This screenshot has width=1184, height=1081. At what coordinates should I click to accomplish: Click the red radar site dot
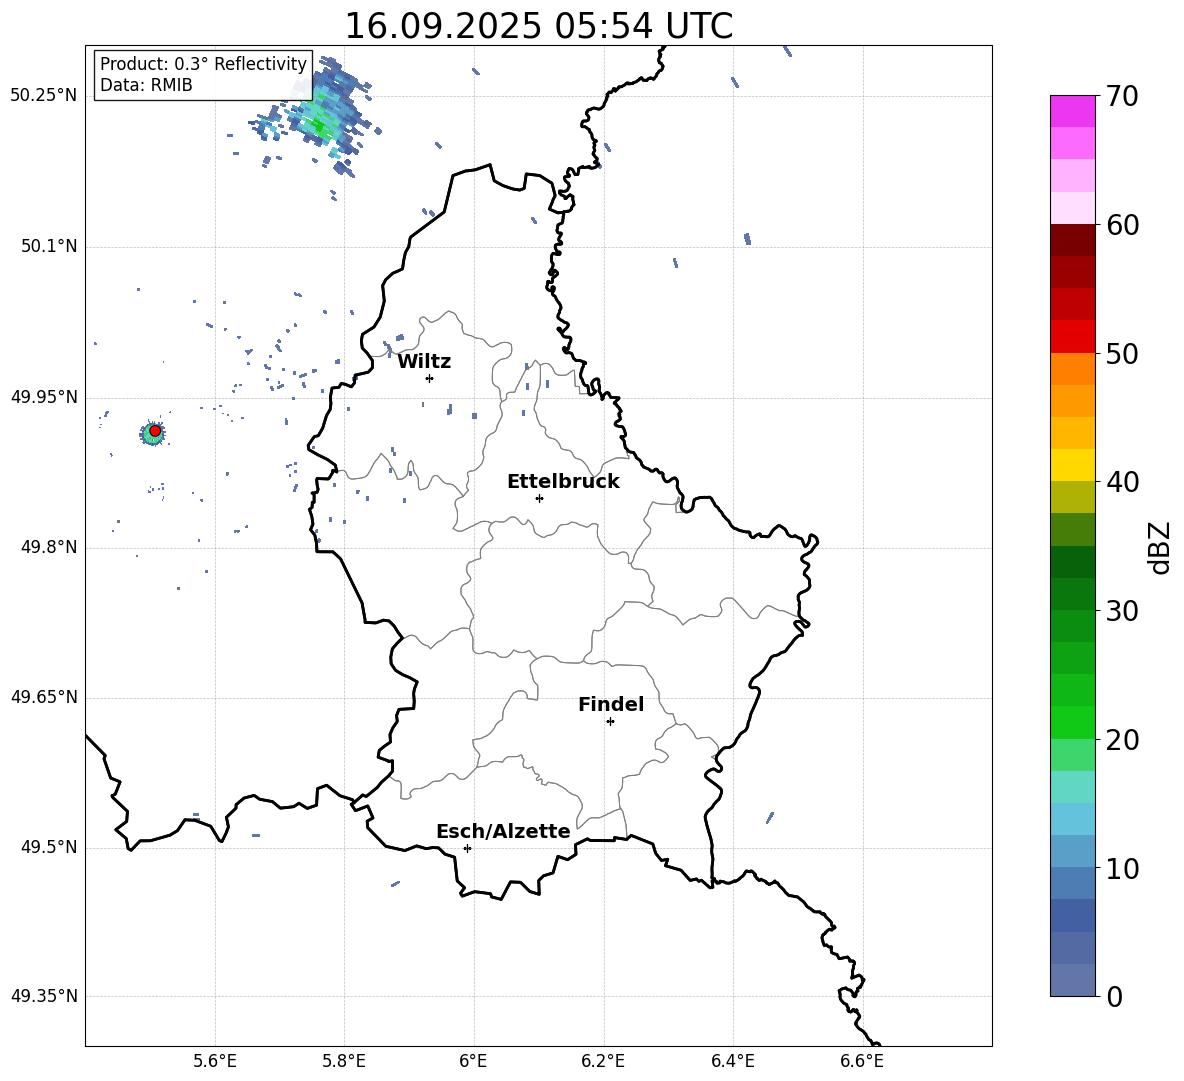point(155,431)
